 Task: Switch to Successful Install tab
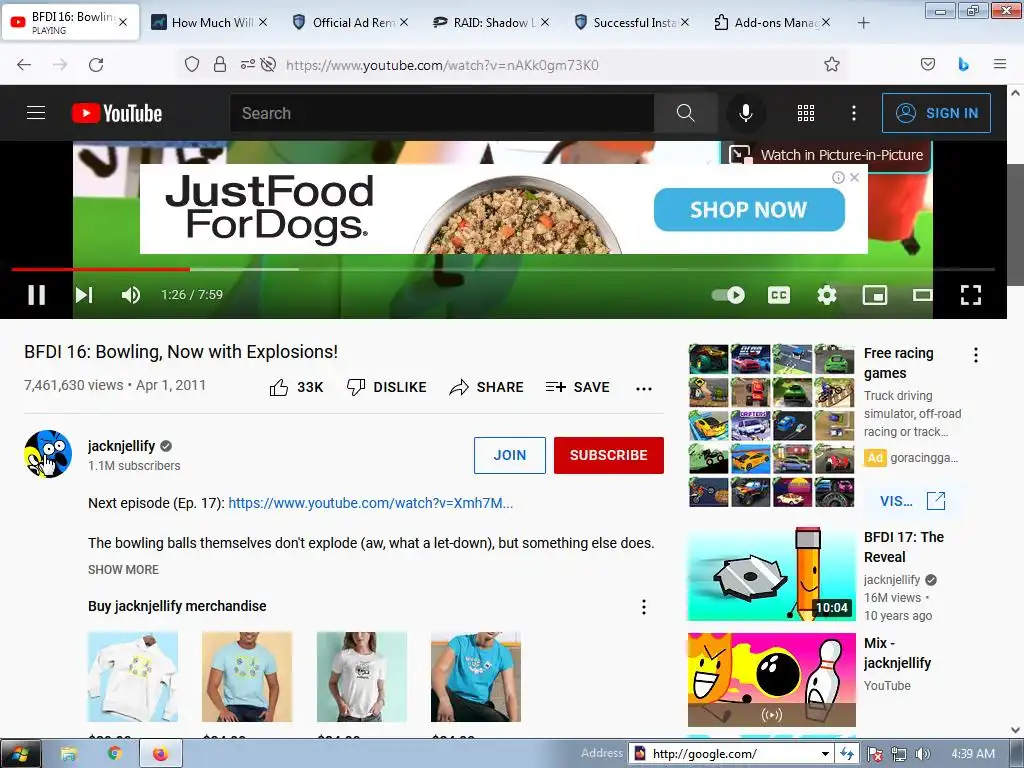[633, 23]
